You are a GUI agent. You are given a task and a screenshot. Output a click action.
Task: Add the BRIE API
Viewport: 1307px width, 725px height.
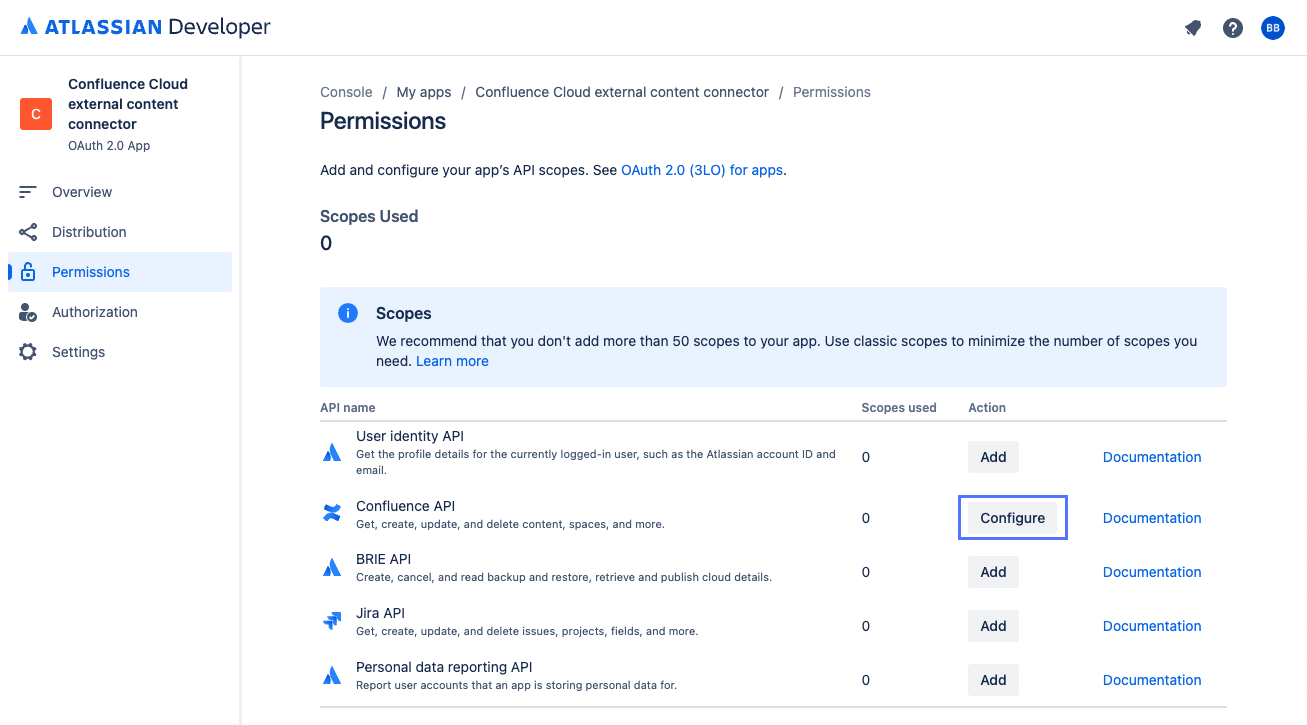pos(993,572)
